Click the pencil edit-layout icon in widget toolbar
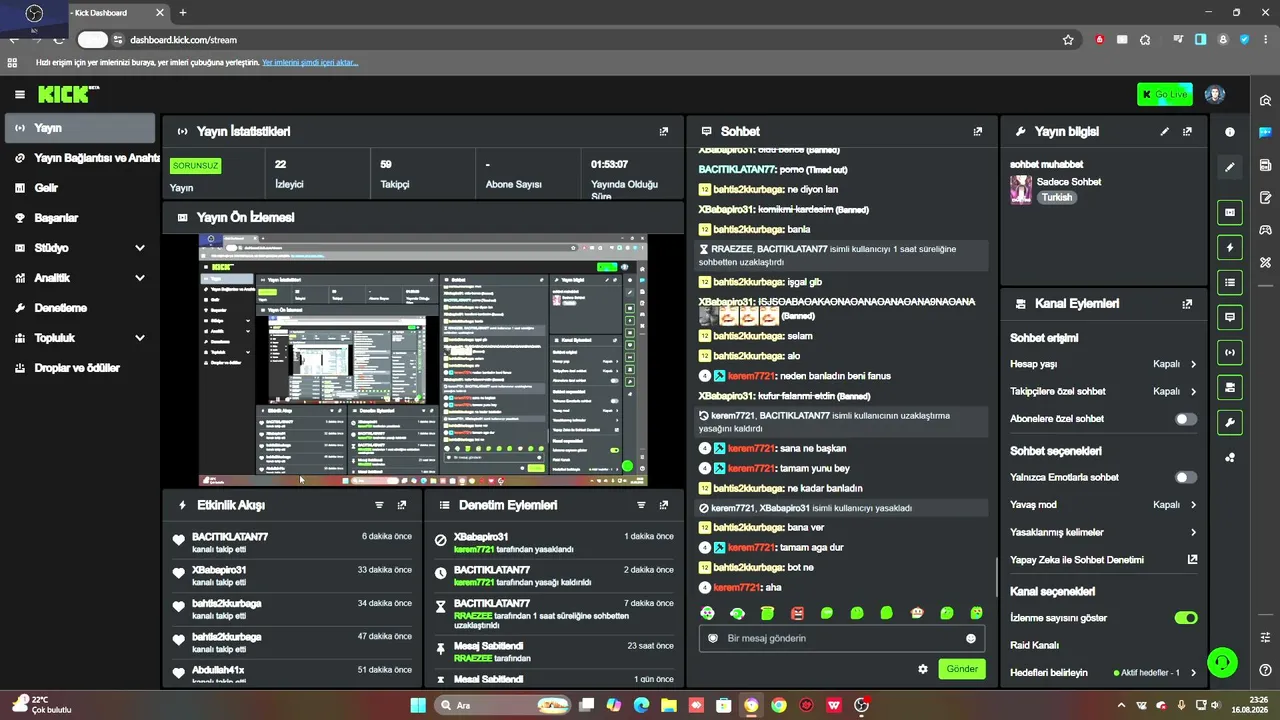 tap(1230, 167)
